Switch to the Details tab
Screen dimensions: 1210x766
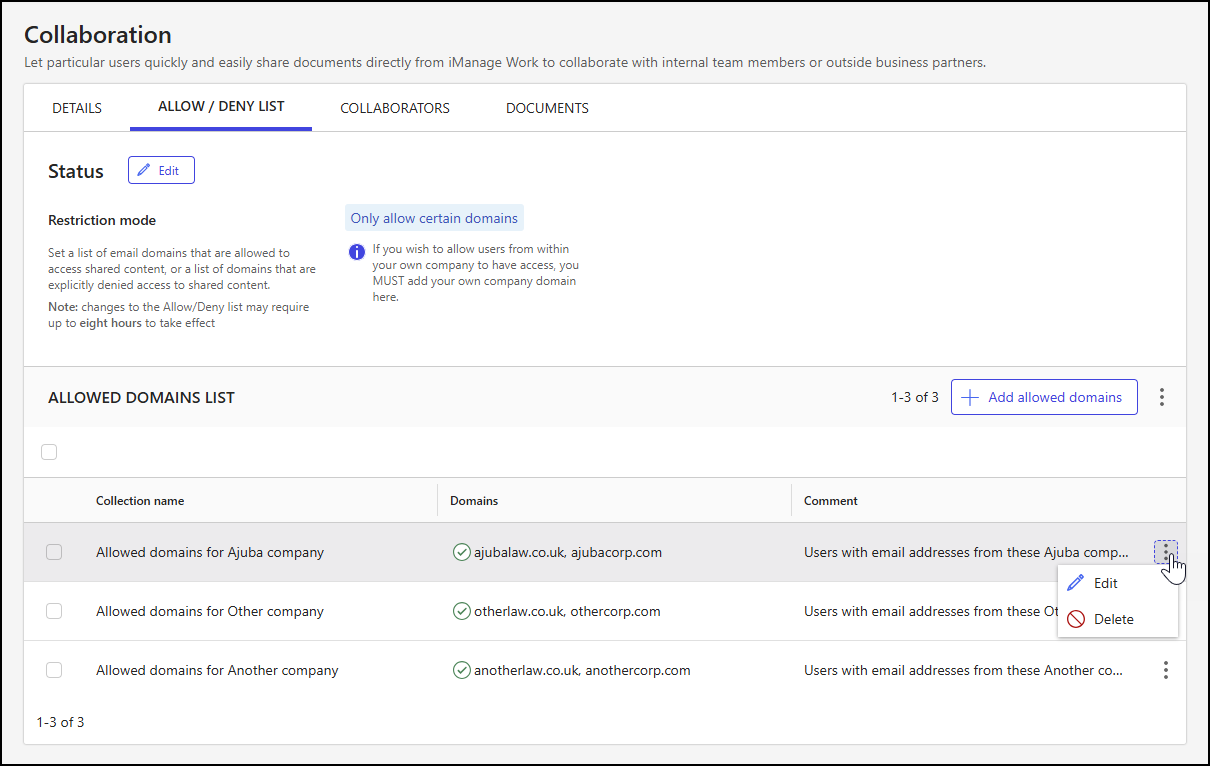[77, 108]
